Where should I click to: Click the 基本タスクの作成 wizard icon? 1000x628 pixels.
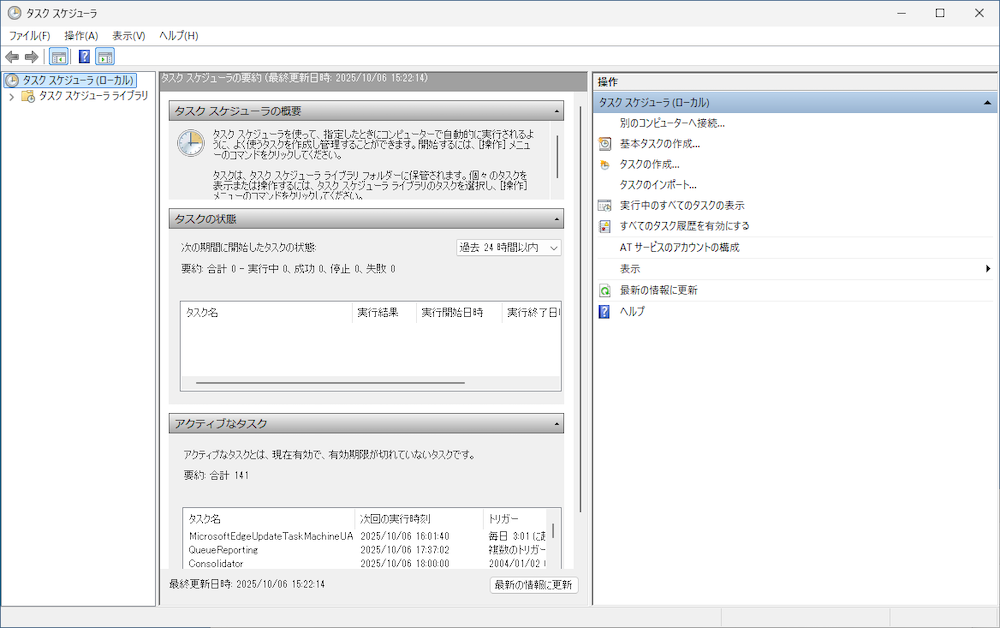coord(604,144)
